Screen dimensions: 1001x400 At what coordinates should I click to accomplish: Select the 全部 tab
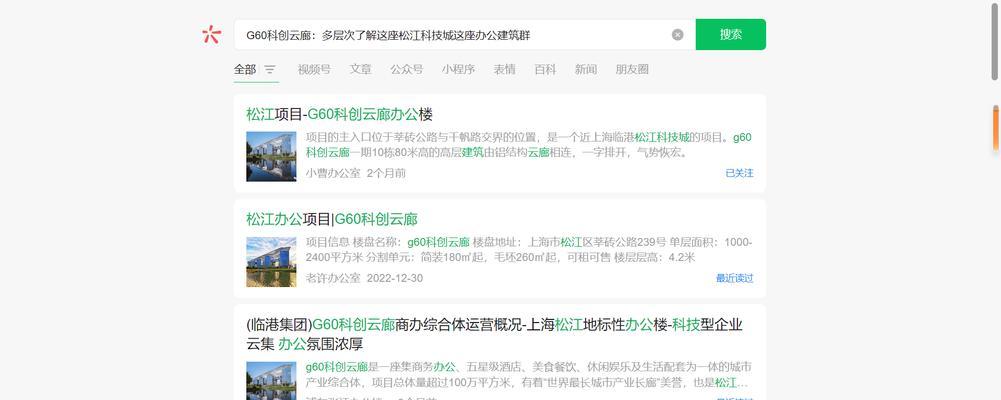point(245,70)
